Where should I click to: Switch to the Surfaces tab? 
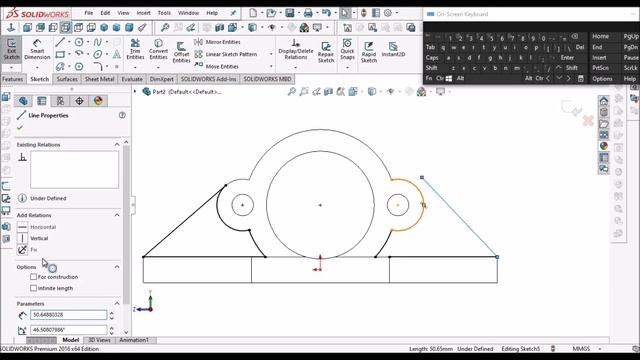click(x=67, y=79)
